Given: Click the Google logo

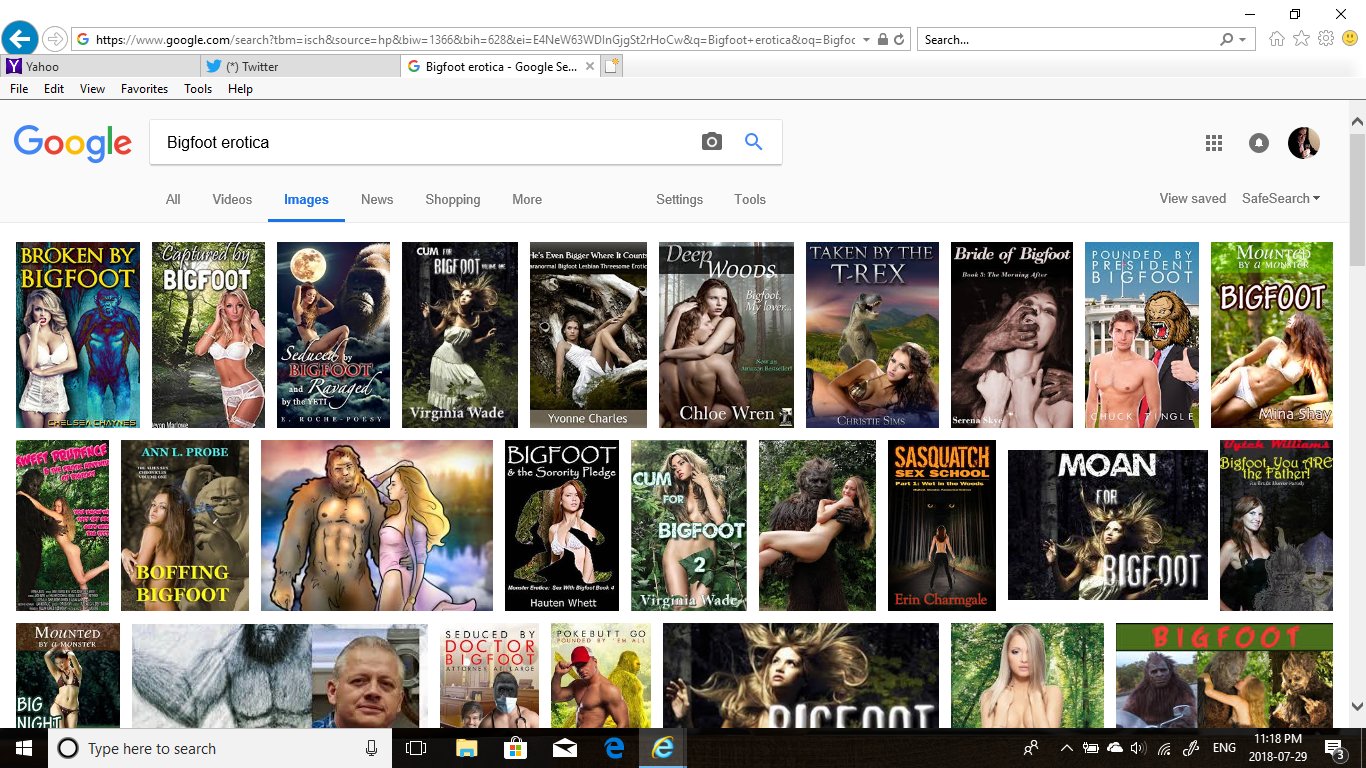Looking at the screenshot, I should (72, 143).
